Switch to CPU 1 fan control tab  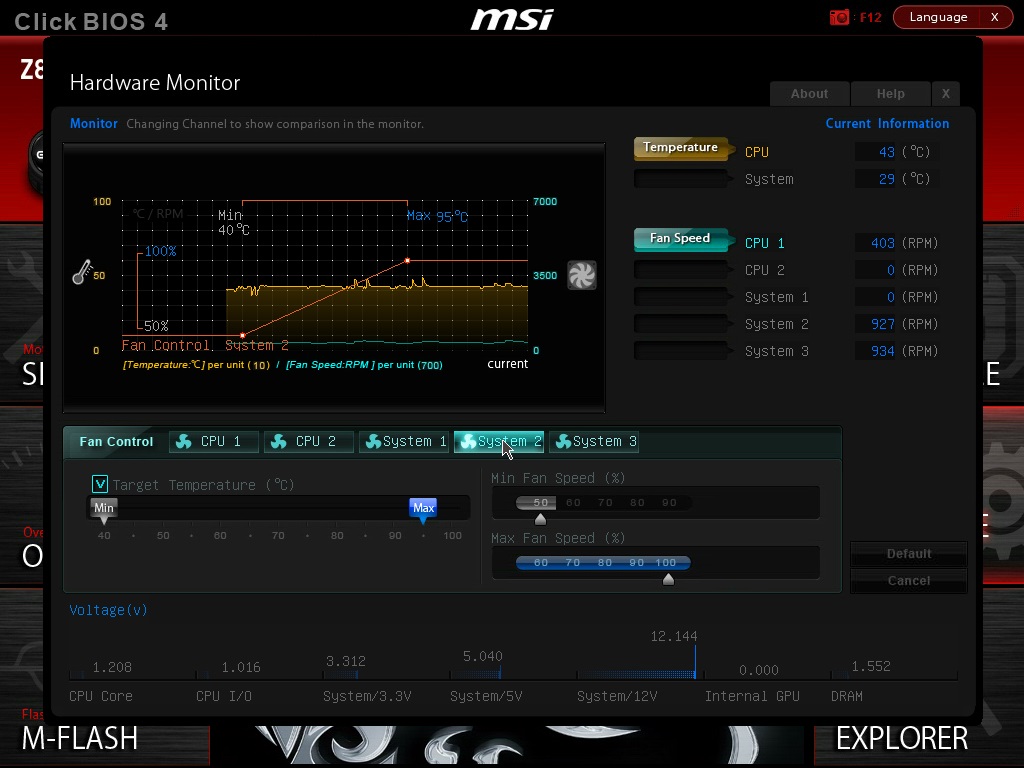point(214,441)
